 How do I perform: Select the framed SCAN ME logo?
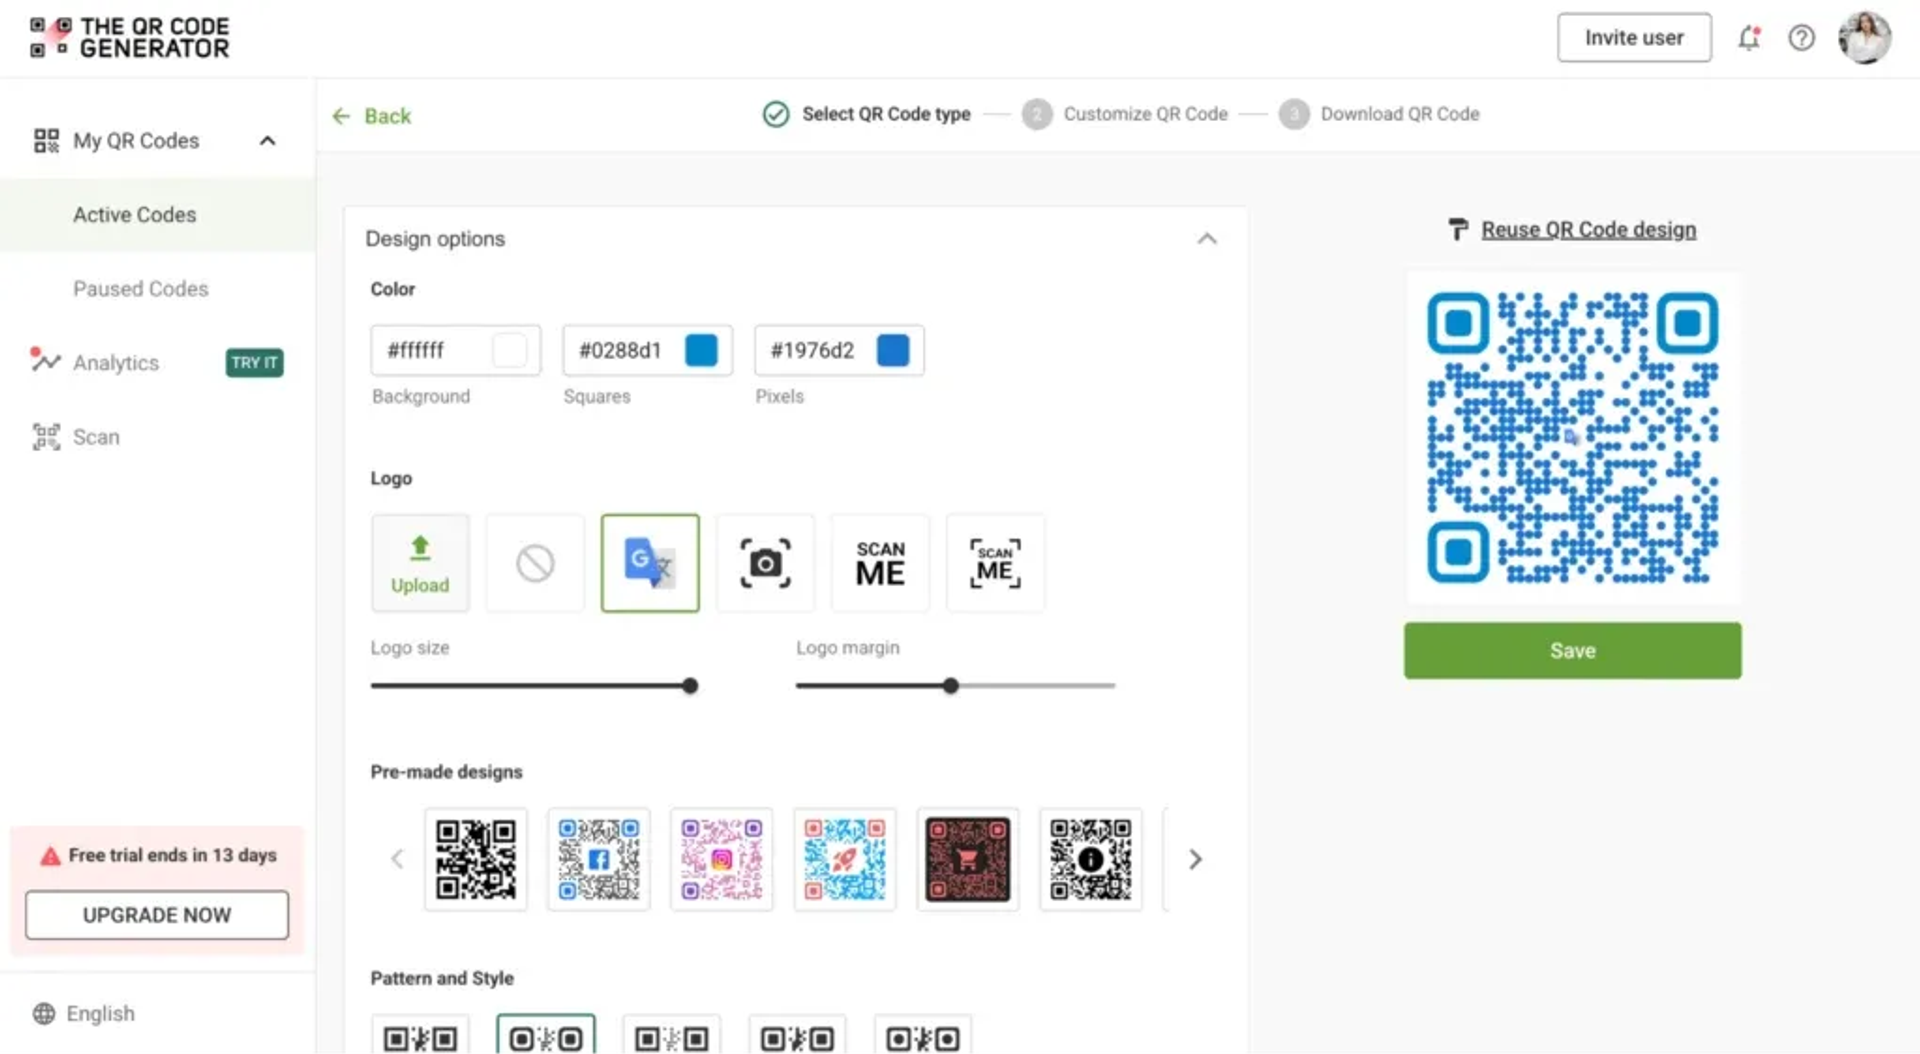click(x=995, y=563)
